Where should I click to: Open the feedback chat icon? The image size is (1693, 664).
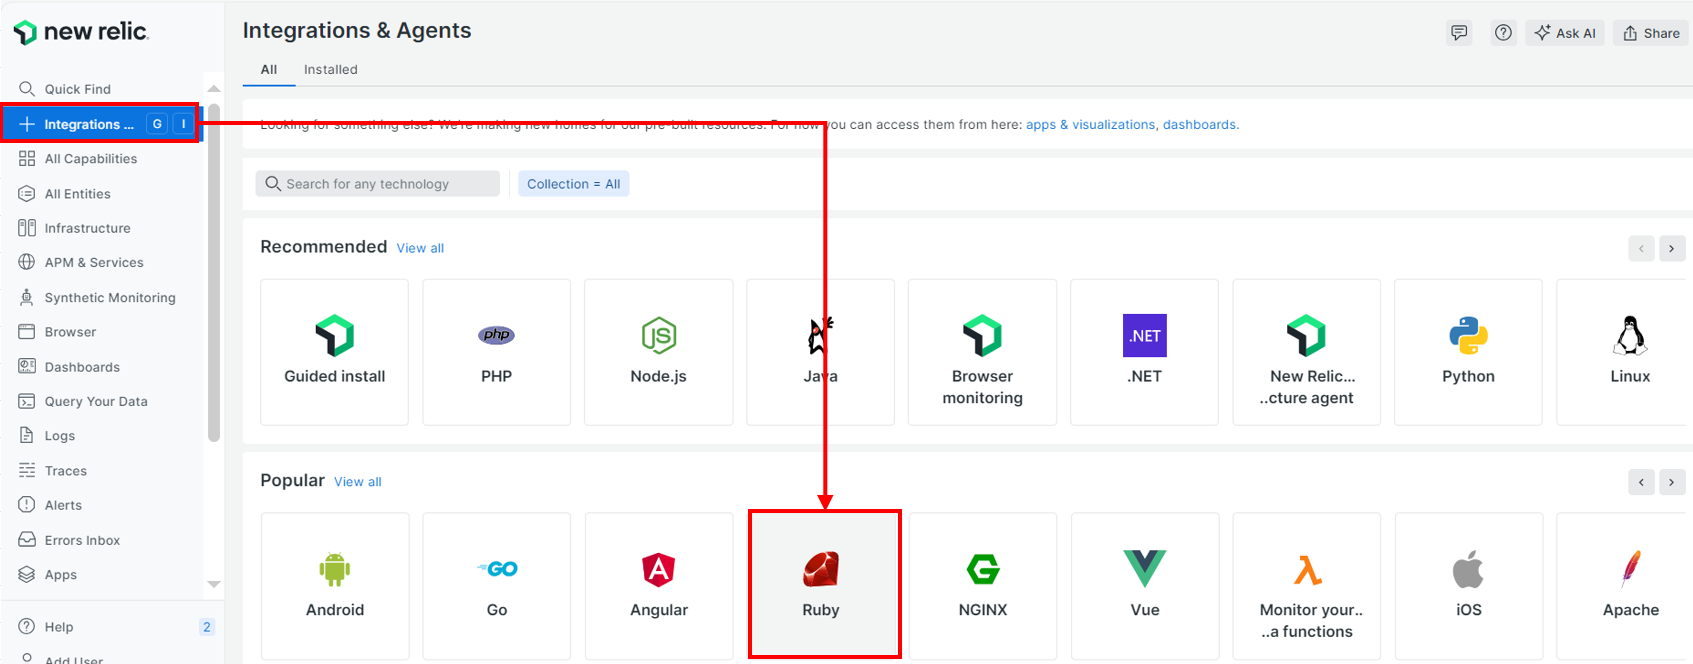point(1459,33)
